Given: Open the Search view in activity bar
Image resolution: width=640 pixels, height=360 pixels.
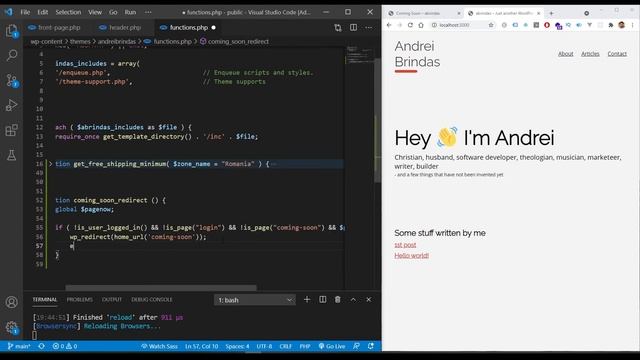Looking at the screenshot, I should [11, 55].
